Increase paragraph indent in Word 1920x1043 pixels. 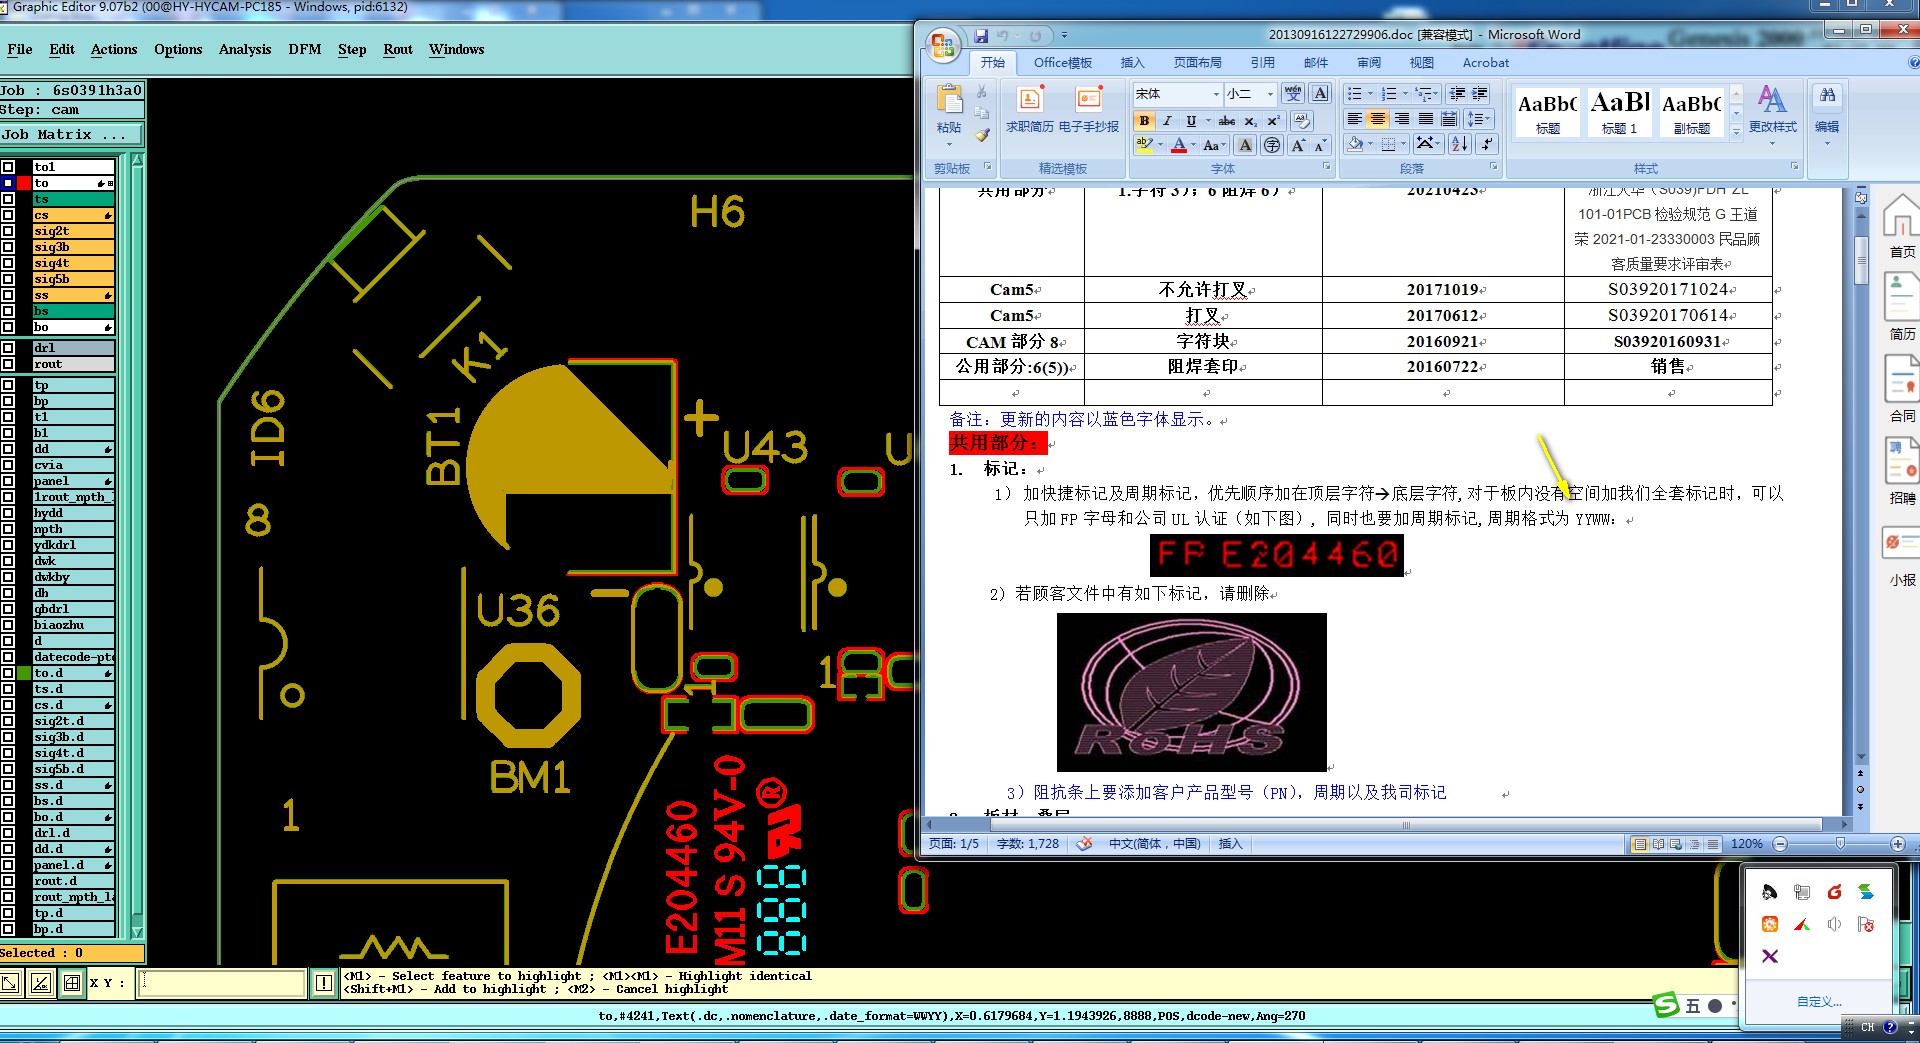click(1481, 94)
